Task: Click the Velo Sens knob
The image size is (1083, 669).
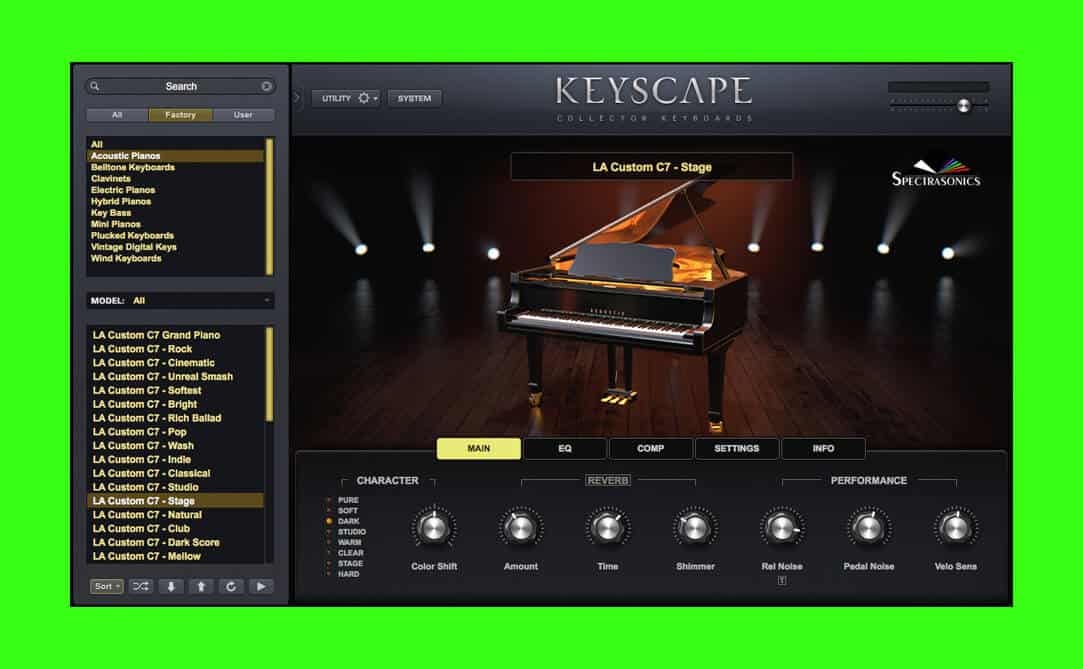Action: pyautogui.click(x=956, y=528)
